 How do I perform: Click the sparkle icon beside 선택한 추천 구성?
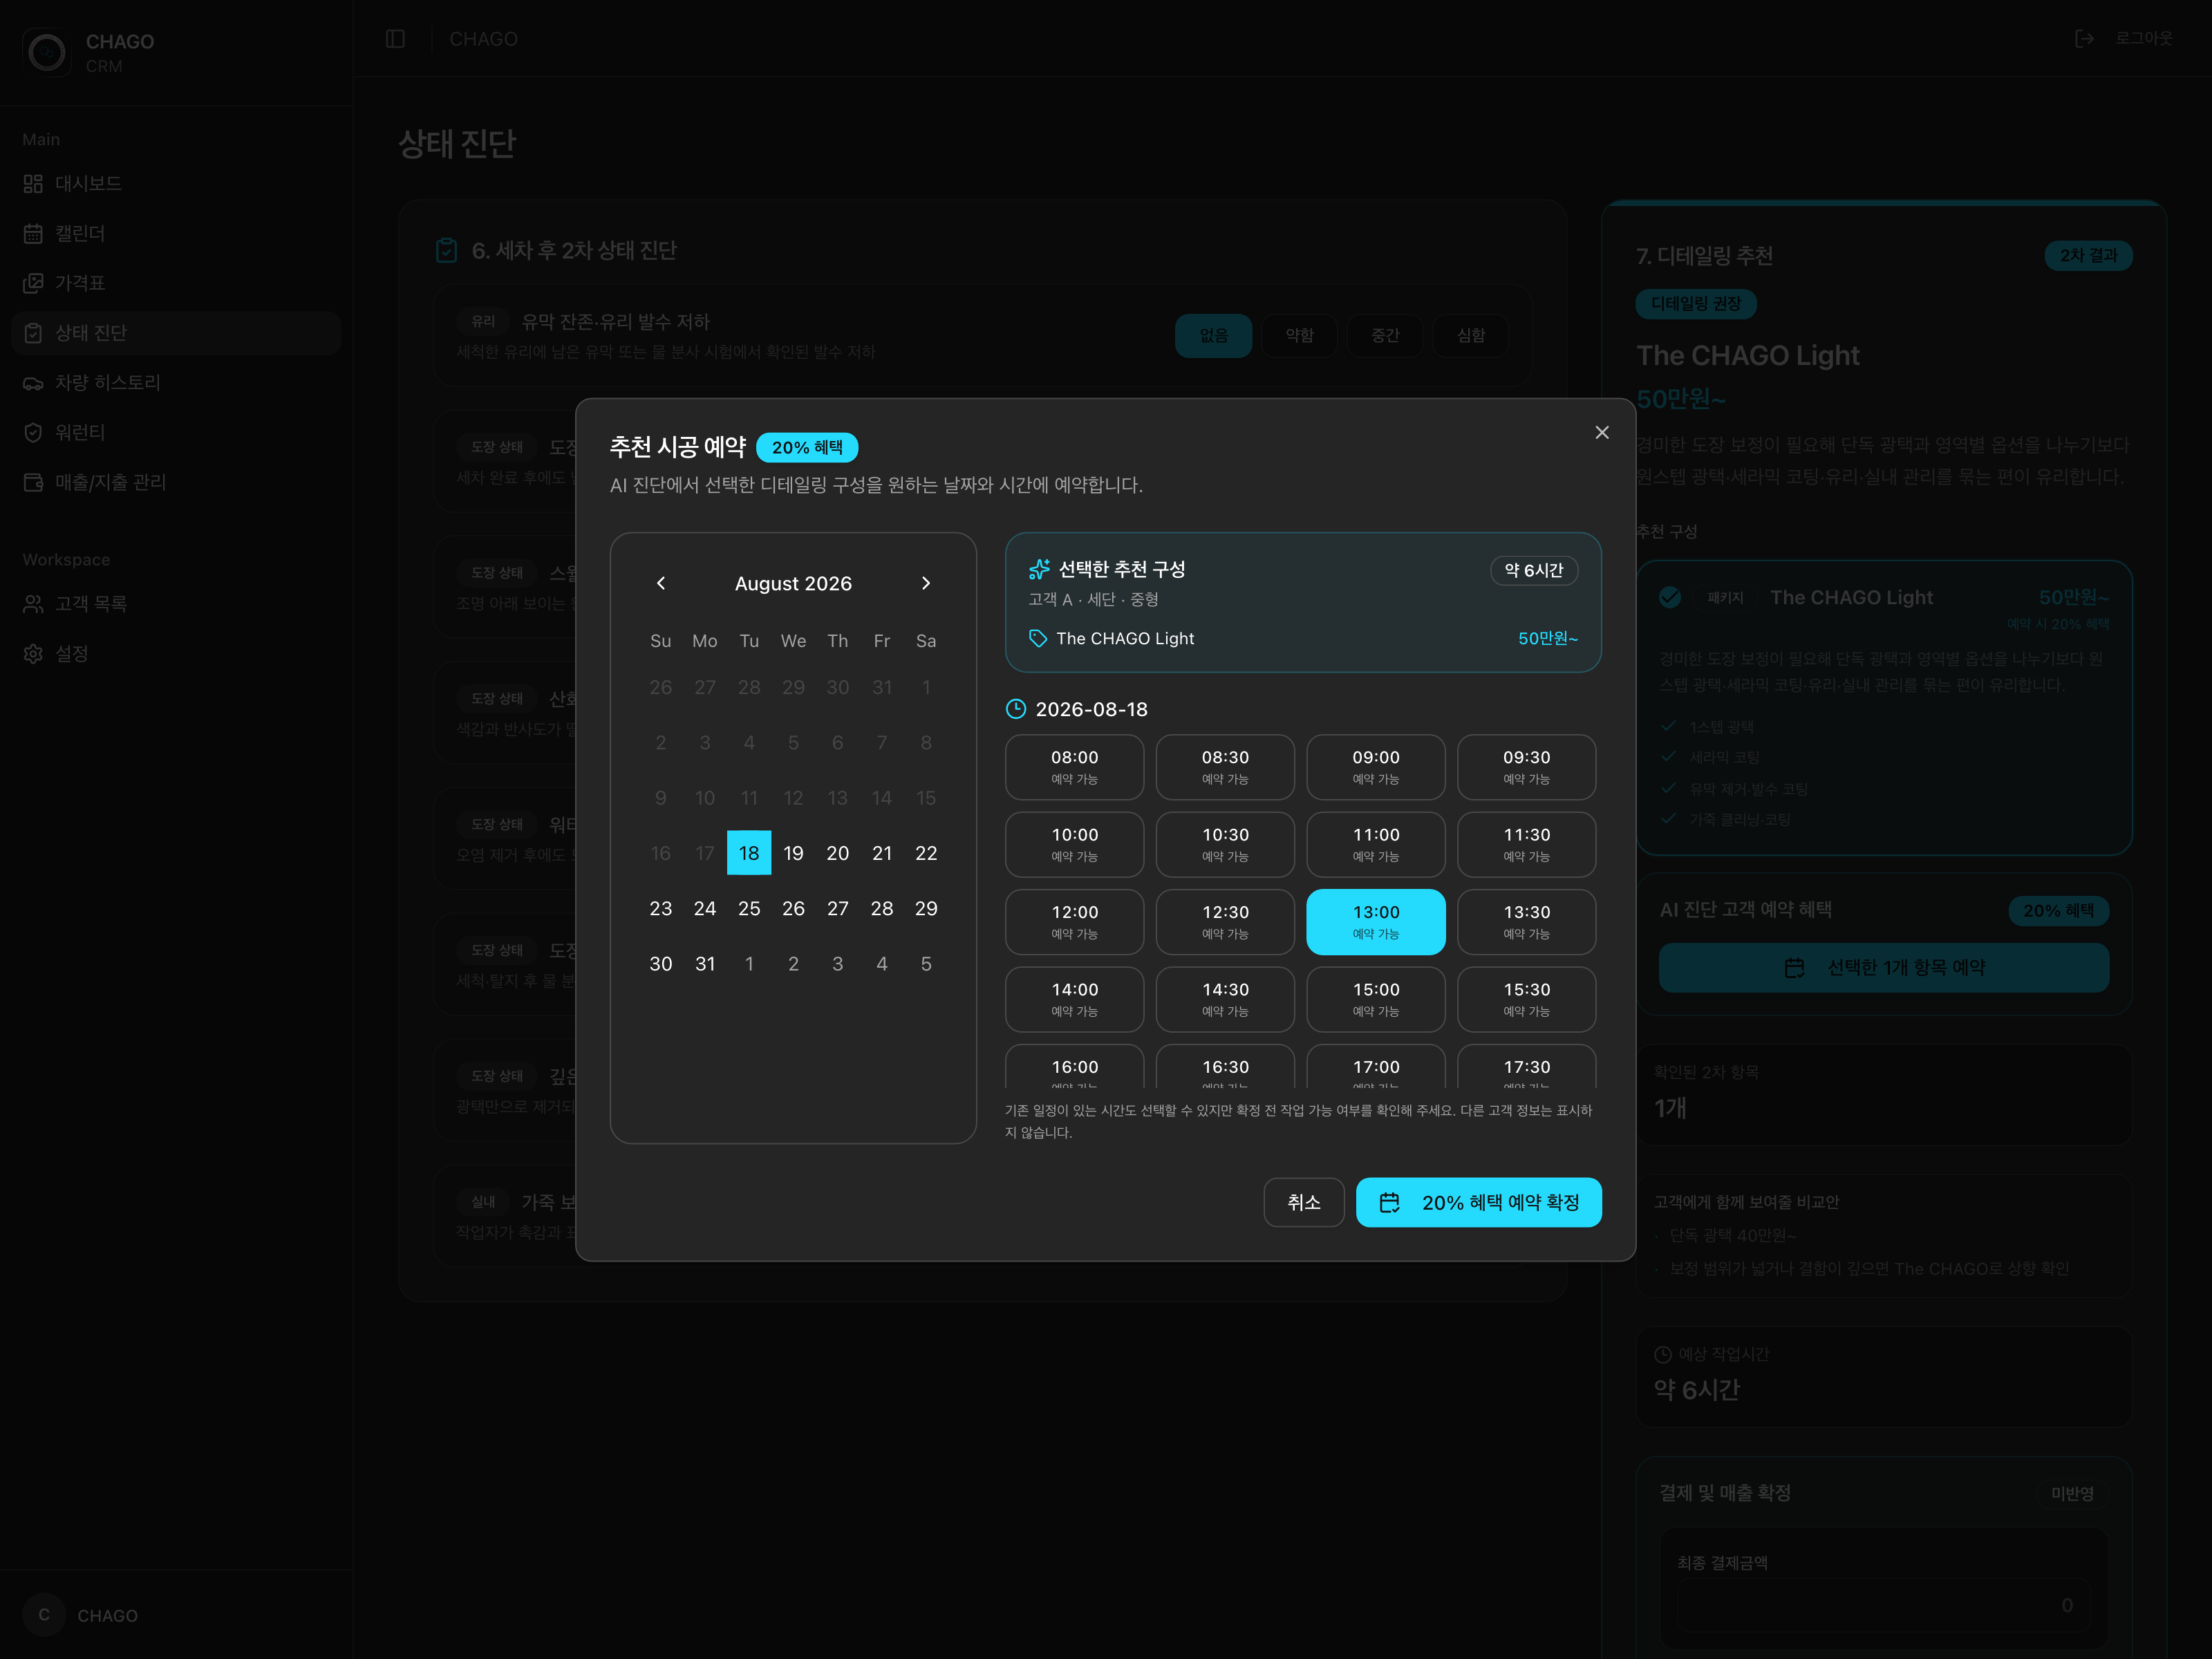pyautogui.click(x=1039, y=569)
